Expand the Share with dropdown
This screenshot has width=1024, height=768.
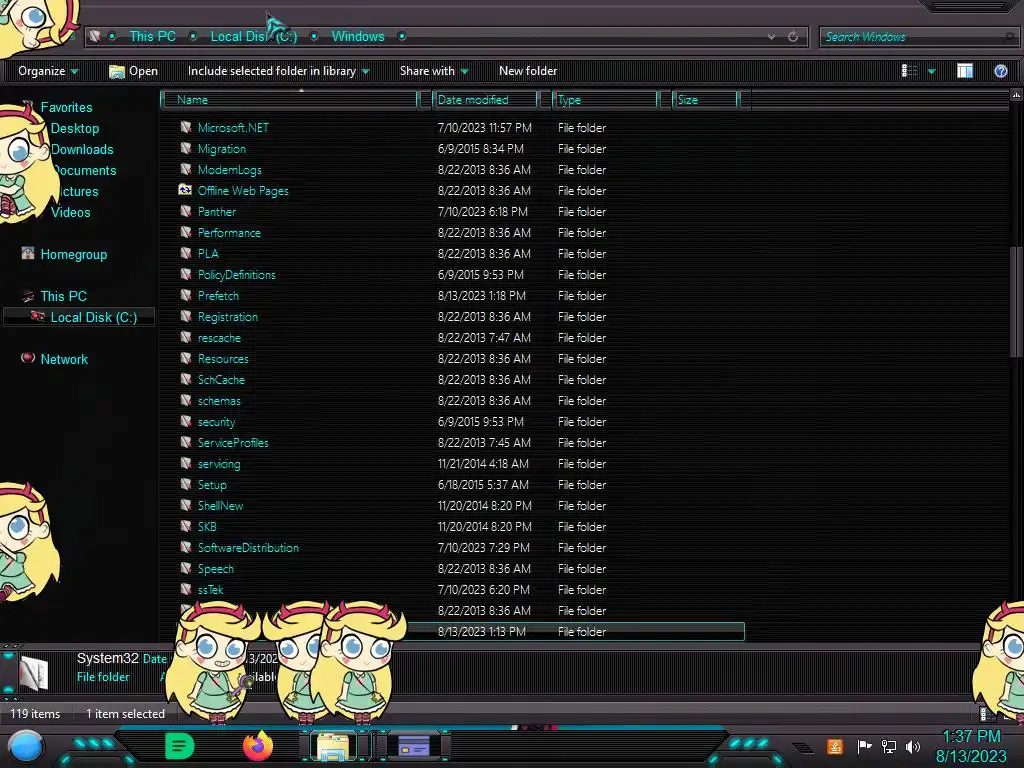point(434,71)
